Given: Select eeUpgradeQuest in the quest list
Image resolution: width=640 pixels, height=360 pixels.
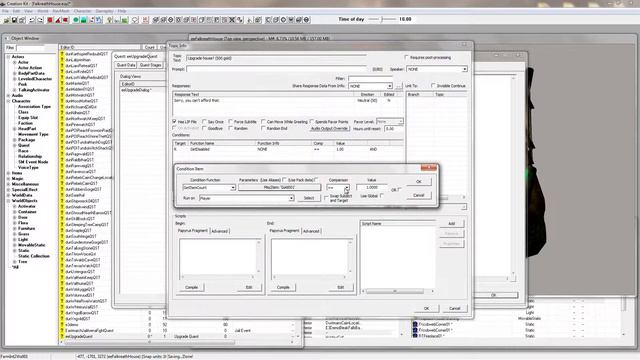Looking at the screenshot, I should (79, 336).
